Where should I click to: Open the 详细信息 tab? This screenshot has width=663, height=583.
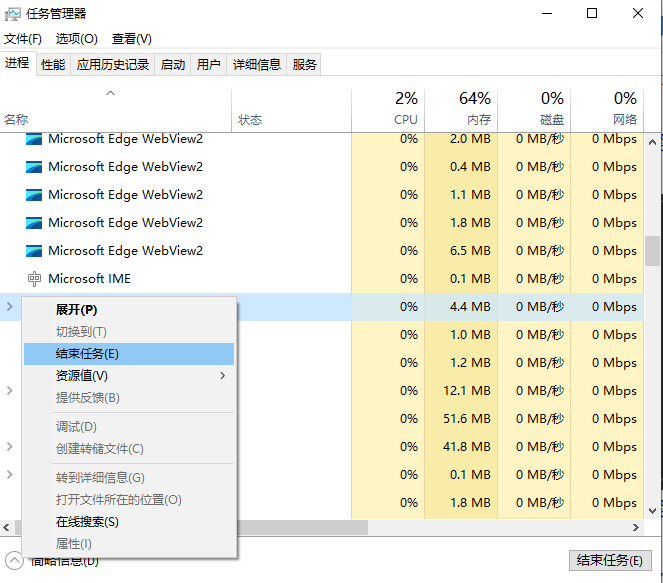[x=256, y=65]
